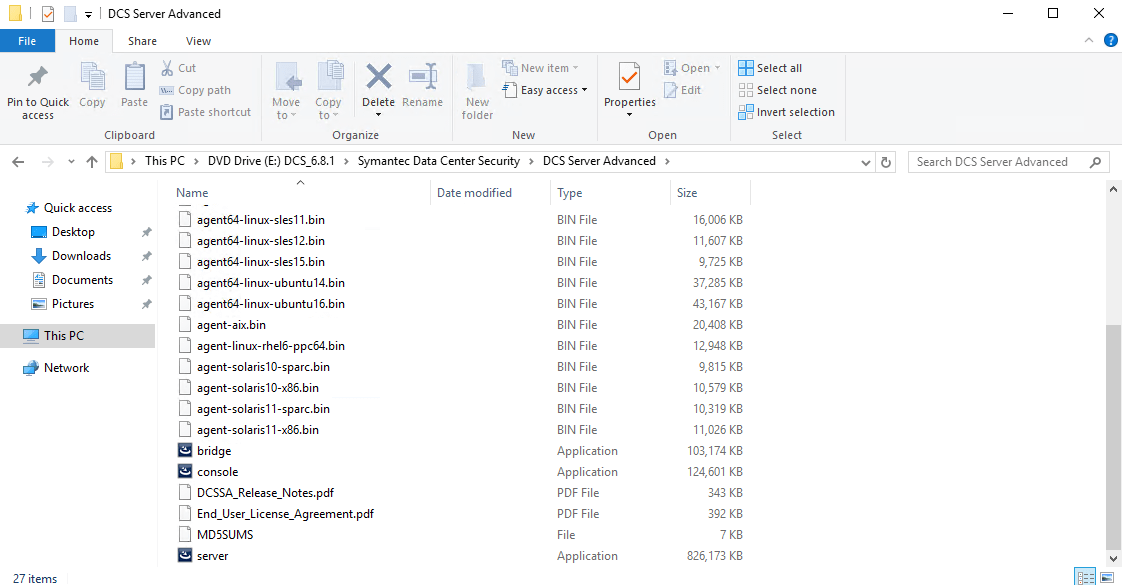
Task: Go back with the left arrow
Action: (19, 162)
